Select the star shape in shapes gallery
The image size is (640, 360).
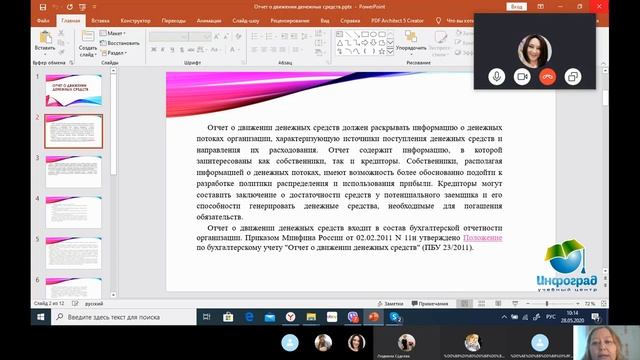click(382, 51)
